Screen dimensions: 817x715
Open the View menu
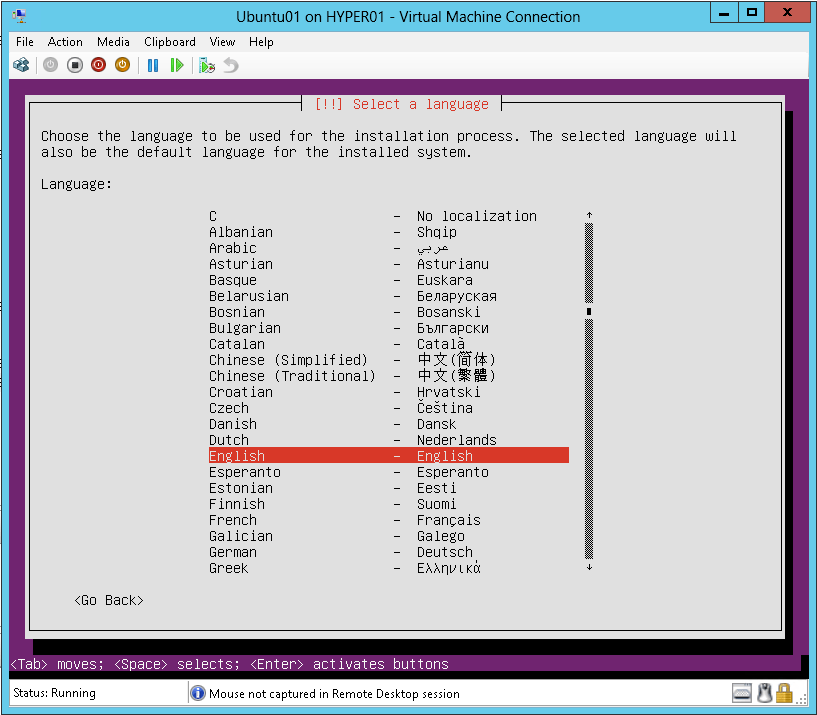click(x=222, y=42)
